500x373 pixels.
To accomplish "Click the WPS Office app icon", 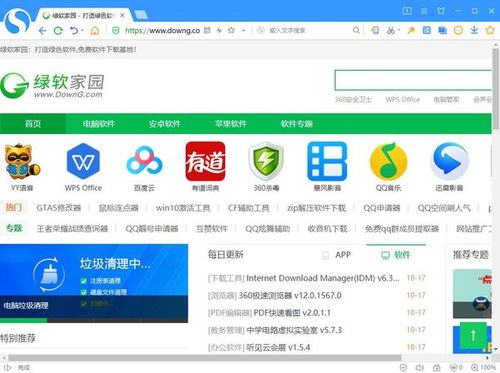I will (x=83, y=162).
